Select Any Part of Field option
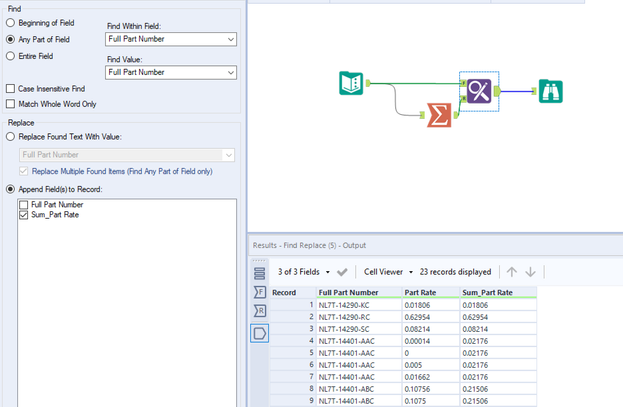This screenshot has width=623, height=407. (11, 39)
